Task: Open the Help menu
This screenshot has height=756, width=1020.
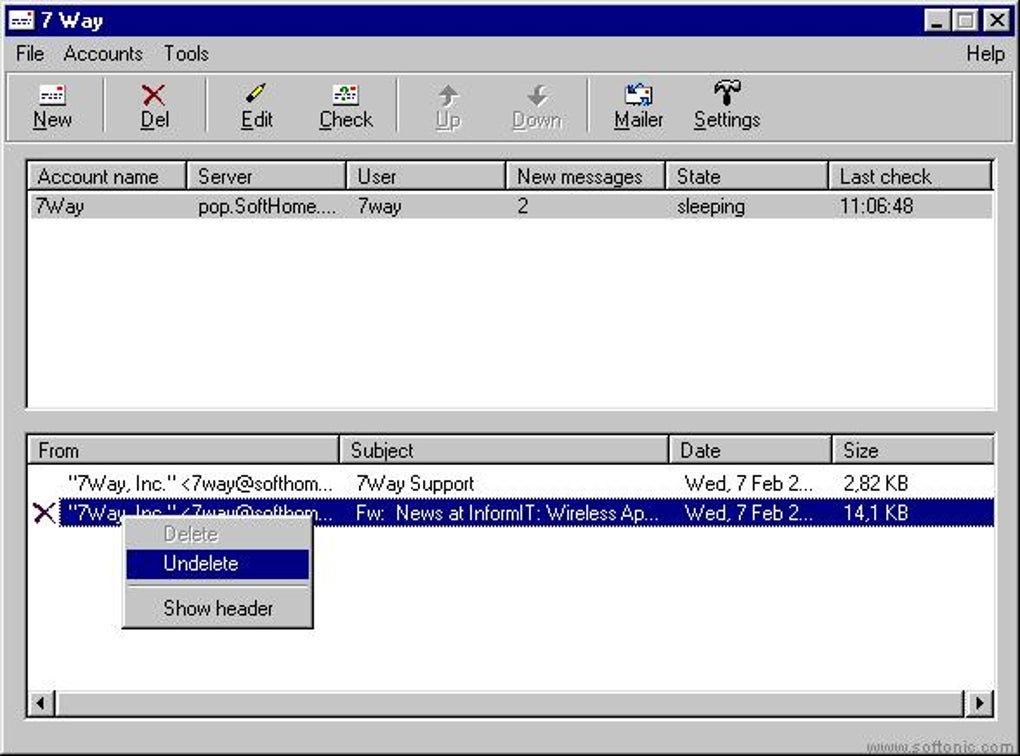Action: point(985,53)
